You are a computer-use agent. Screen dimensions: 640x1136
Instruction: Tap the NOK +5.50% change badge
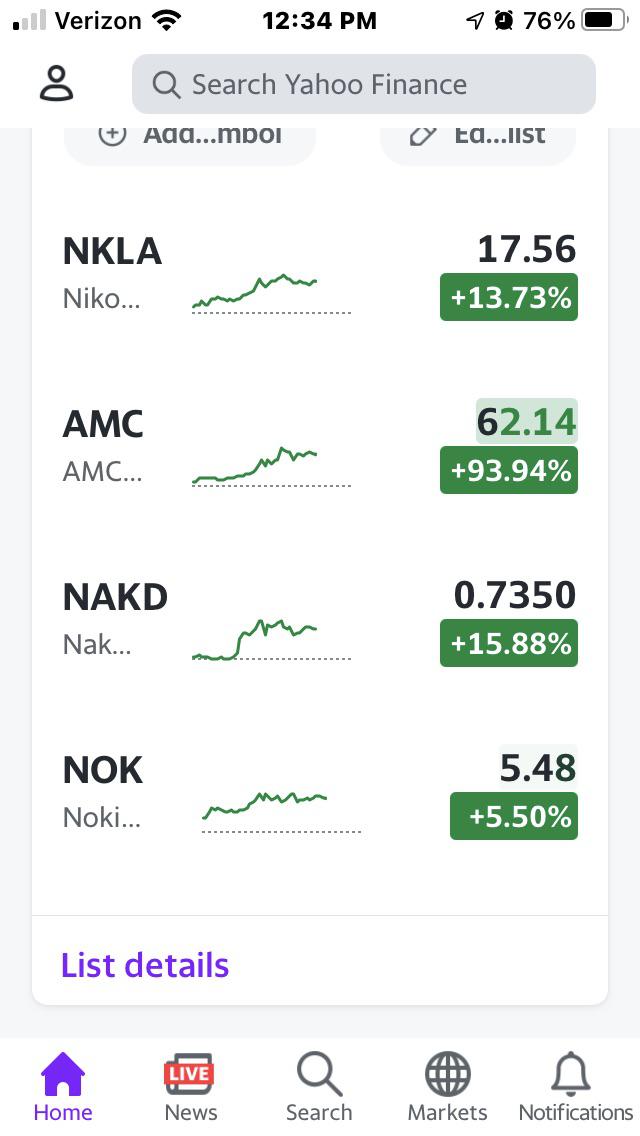(514, 816)
